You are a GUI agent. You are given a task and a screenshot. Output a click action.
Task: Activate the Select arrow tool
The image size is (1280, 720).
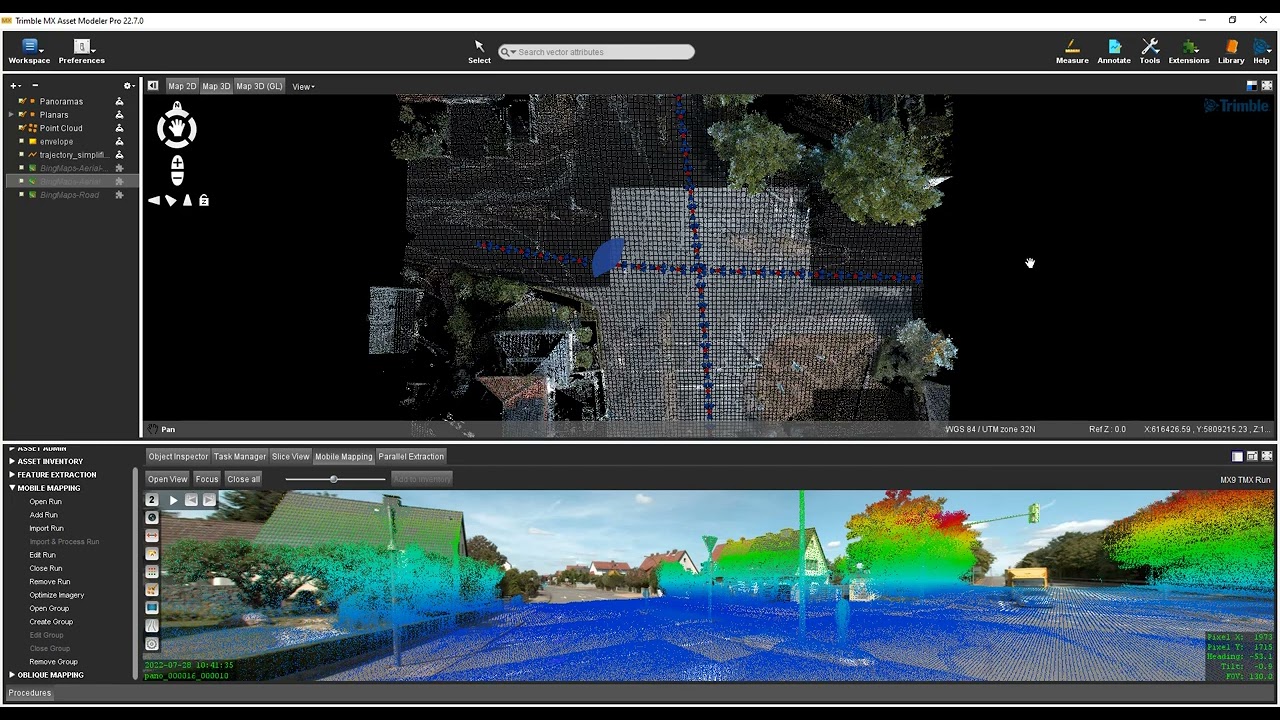(x=479, y=52)
